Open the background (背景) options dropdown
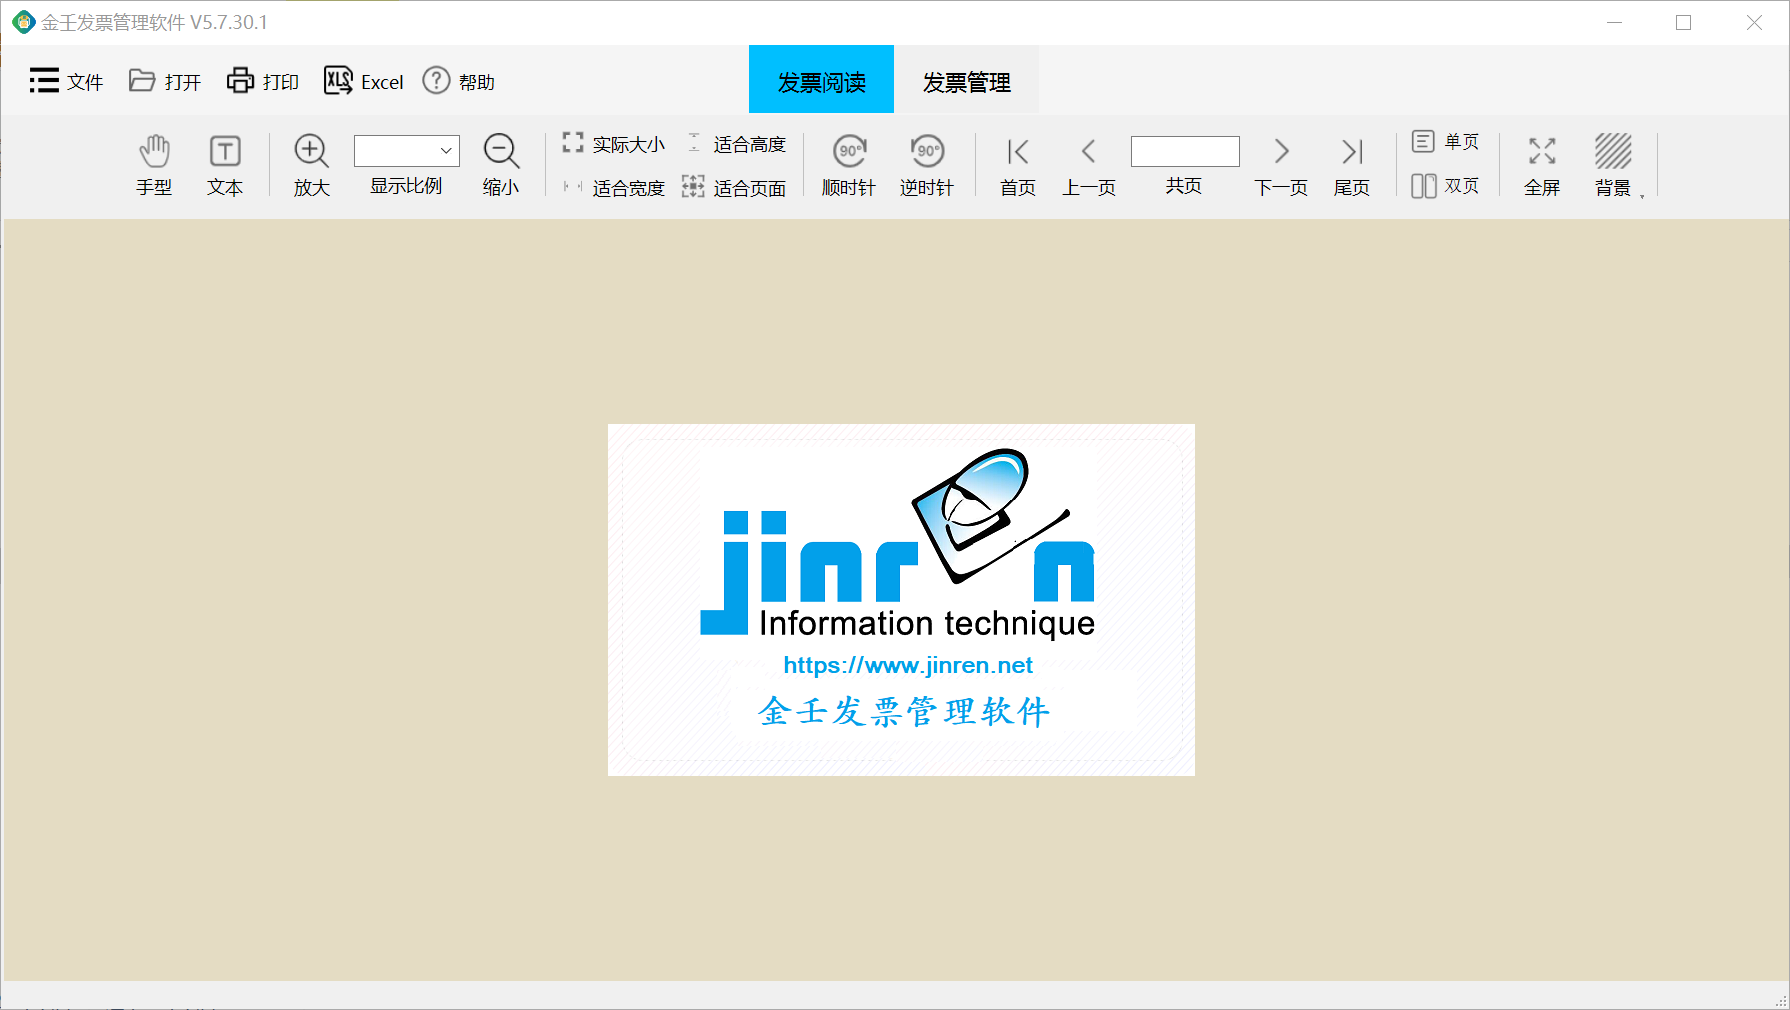This screenshot has height=1010, width=1790. pos(1641,195)
